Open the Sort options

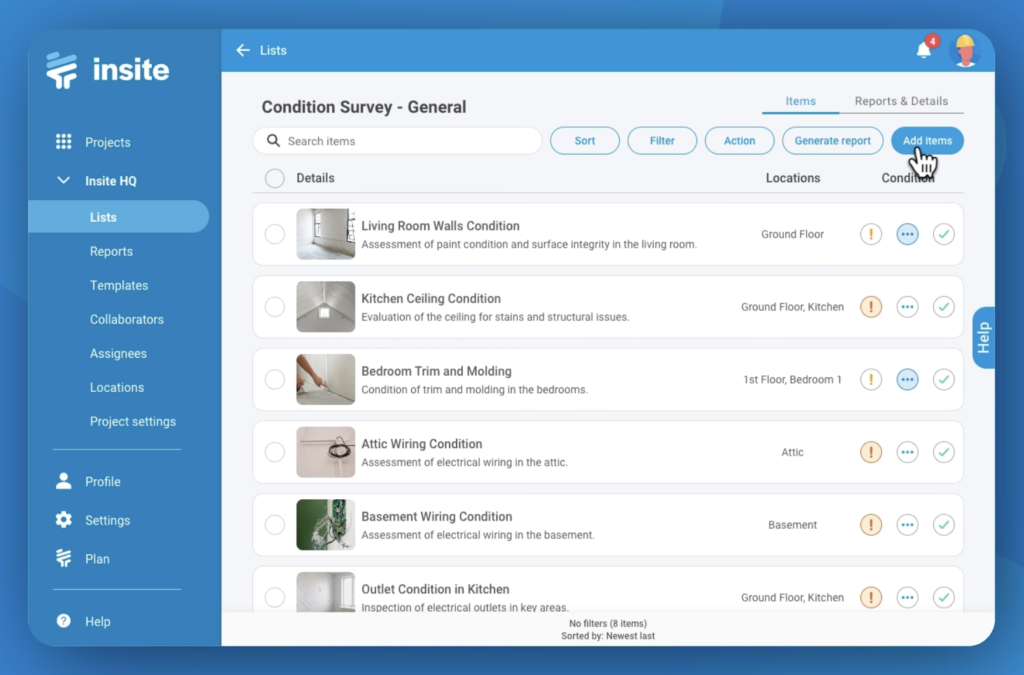tap(584, 140)
